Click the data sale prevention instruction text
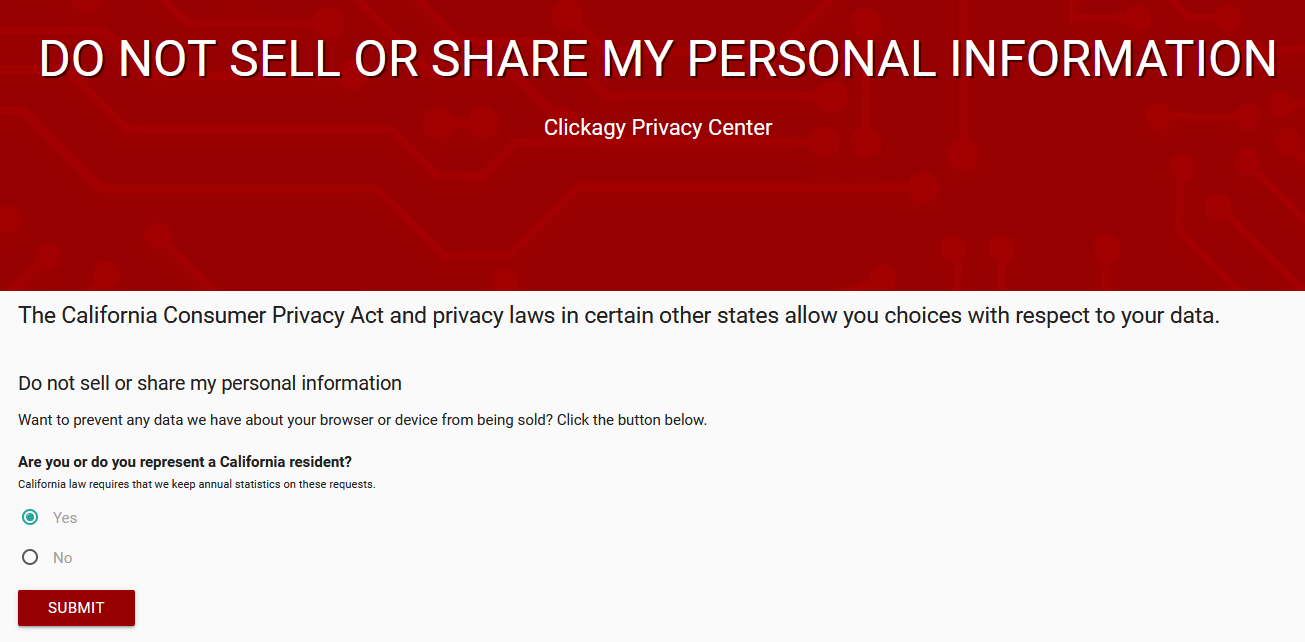Viewport: 1305px width, 642px height. pyautogui.click(x=362, y=419)
